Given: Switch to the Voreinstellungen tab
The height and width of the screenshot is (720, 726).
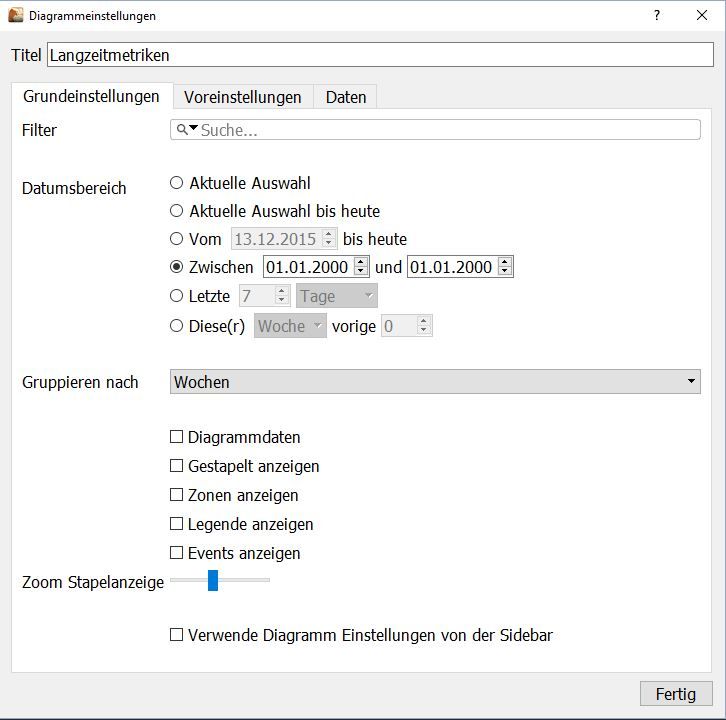Looking at the screenshot, I should pyautogui.click(x=242, y=97).
